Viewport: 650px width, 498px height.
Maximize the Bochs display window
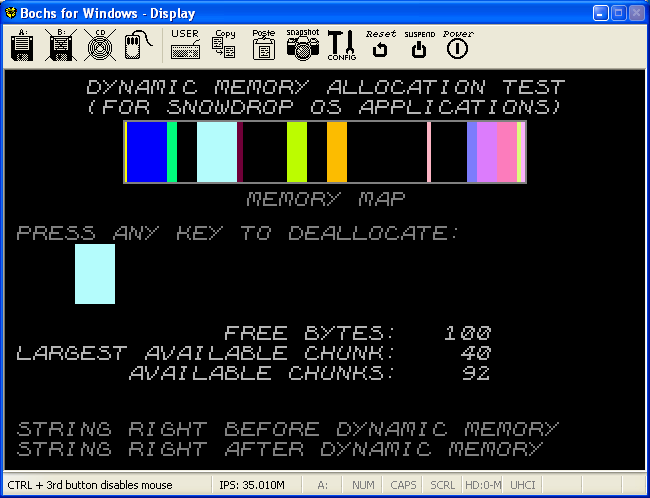(618, 13)
